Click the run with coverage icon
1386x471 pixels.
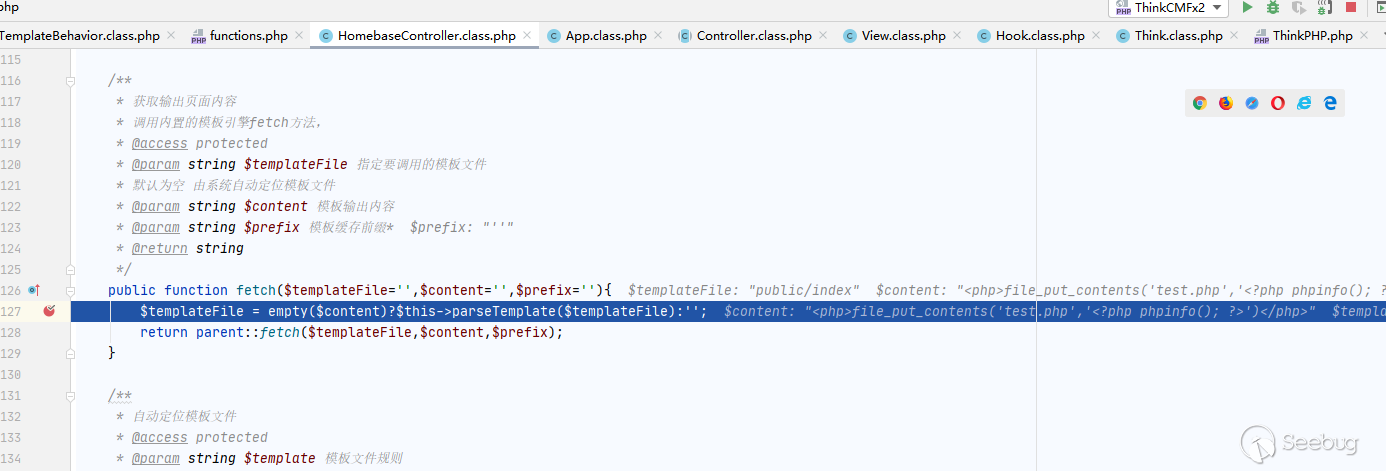[1299, 8]
